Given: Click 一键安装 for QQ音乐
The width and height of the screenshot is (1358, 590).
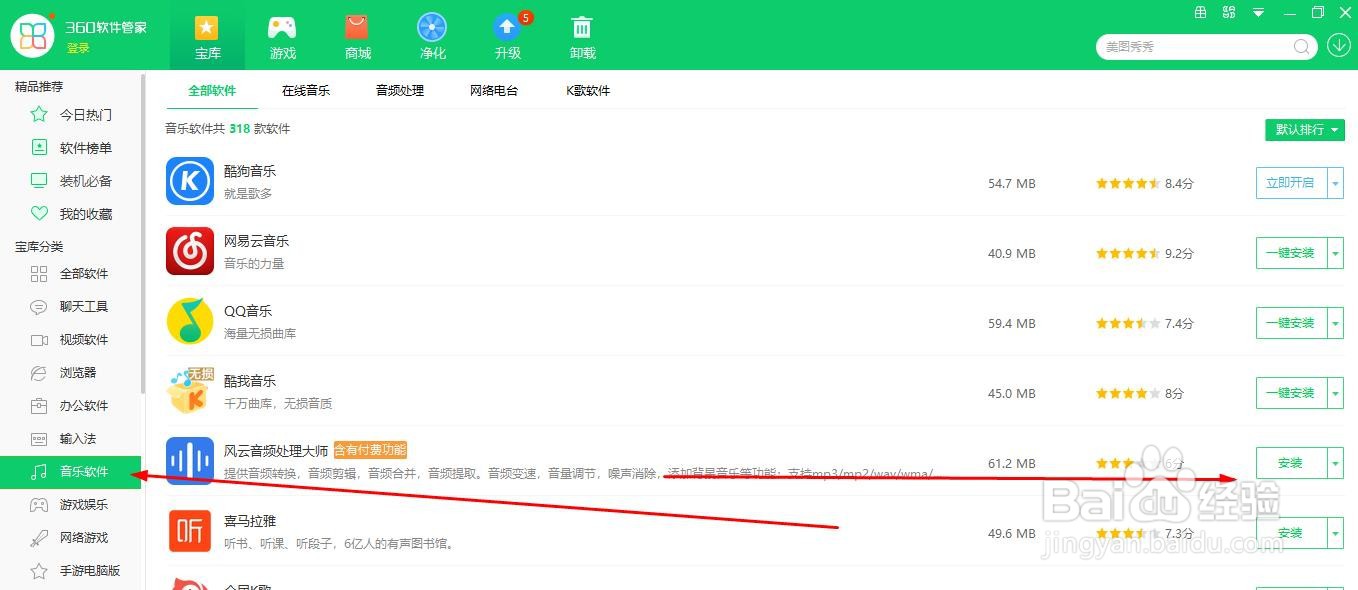Looking at the screenshot, I should coord(1291,323).
